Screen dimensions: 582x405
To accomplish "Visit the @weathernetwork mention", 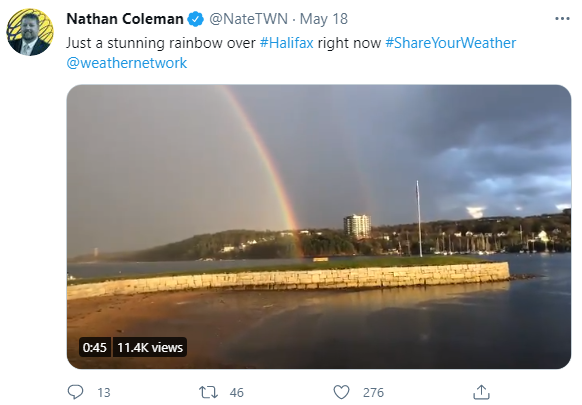I will [x=127, y=63].
